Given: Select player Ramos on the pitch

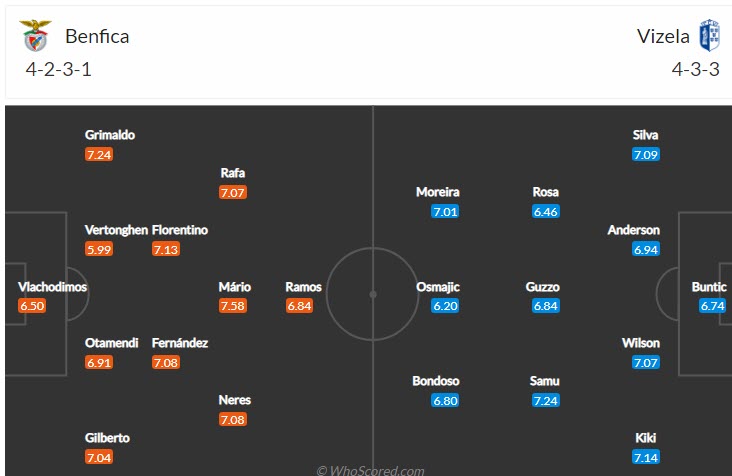Looking at the screenshot, I should (x=303, y=287).
